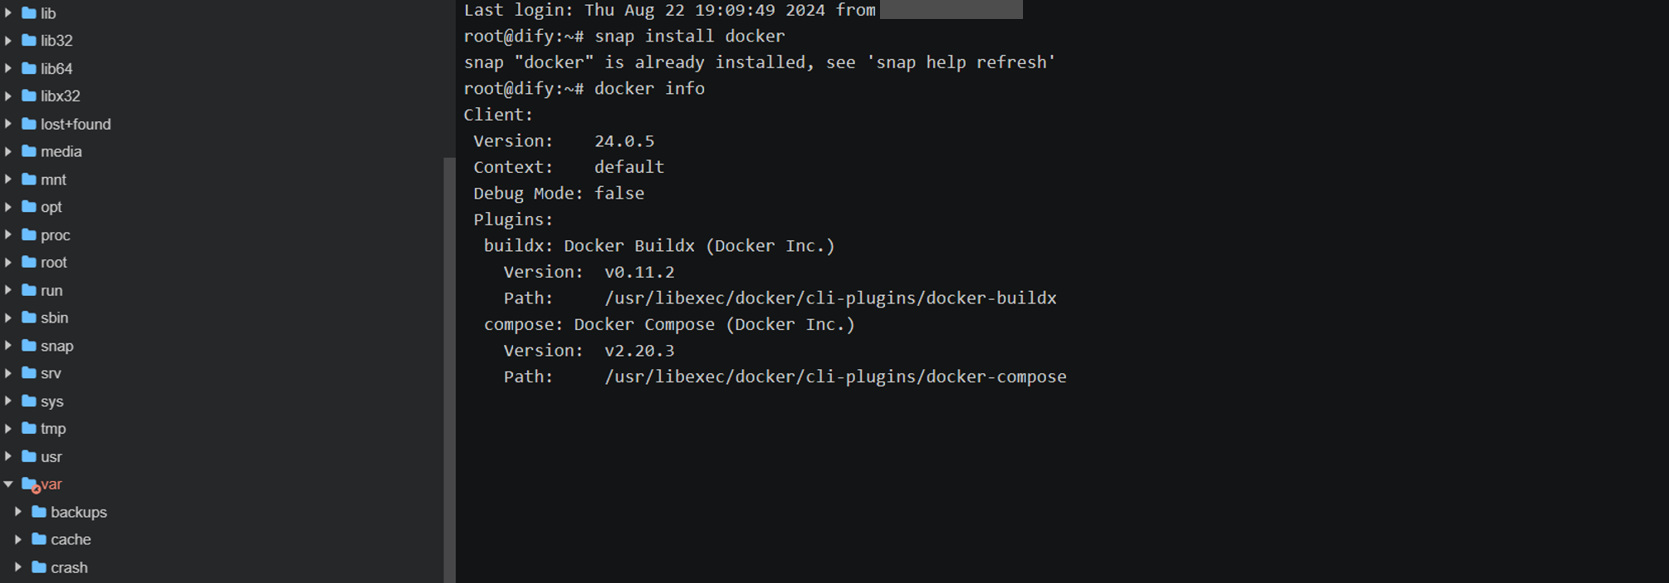Click the snap folder icon

tap(29, 346)
